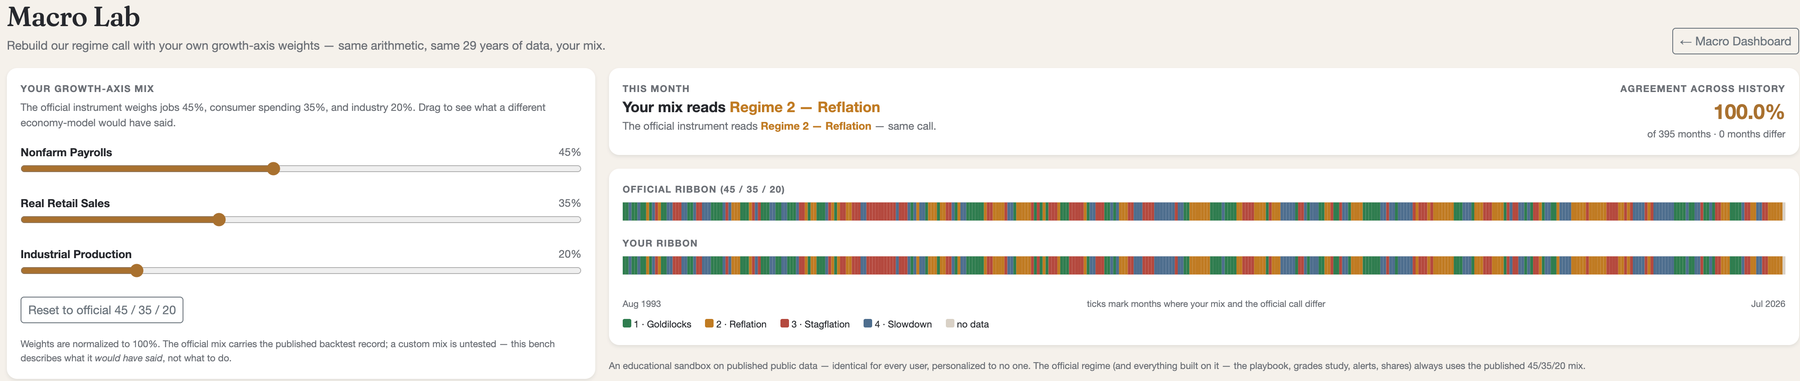This screenshot has width=1800, height=381.
Task: Click the beige no data legend swatch
Action: coord(950,324)
